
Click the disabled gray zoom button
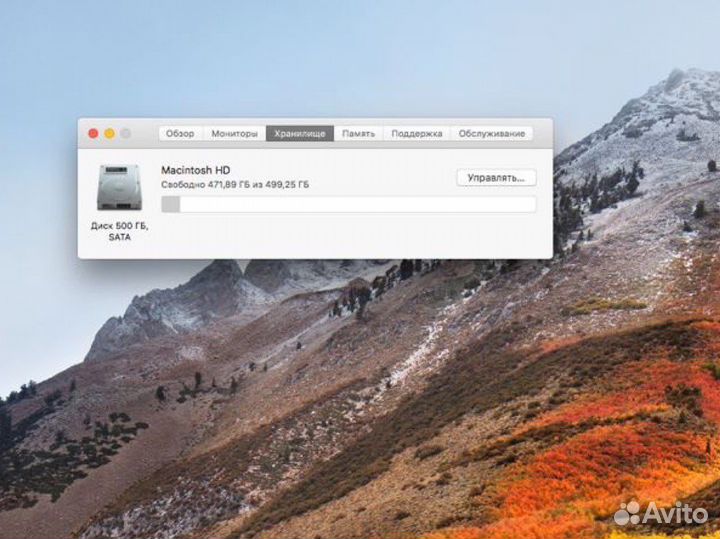tap(126, 134)
